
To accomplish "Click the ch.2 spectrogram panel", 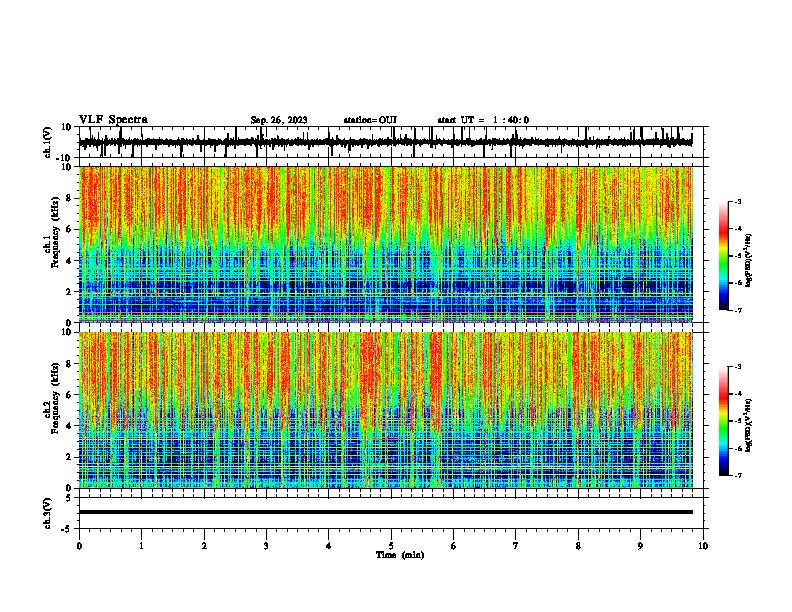I will tap(385, 410).
